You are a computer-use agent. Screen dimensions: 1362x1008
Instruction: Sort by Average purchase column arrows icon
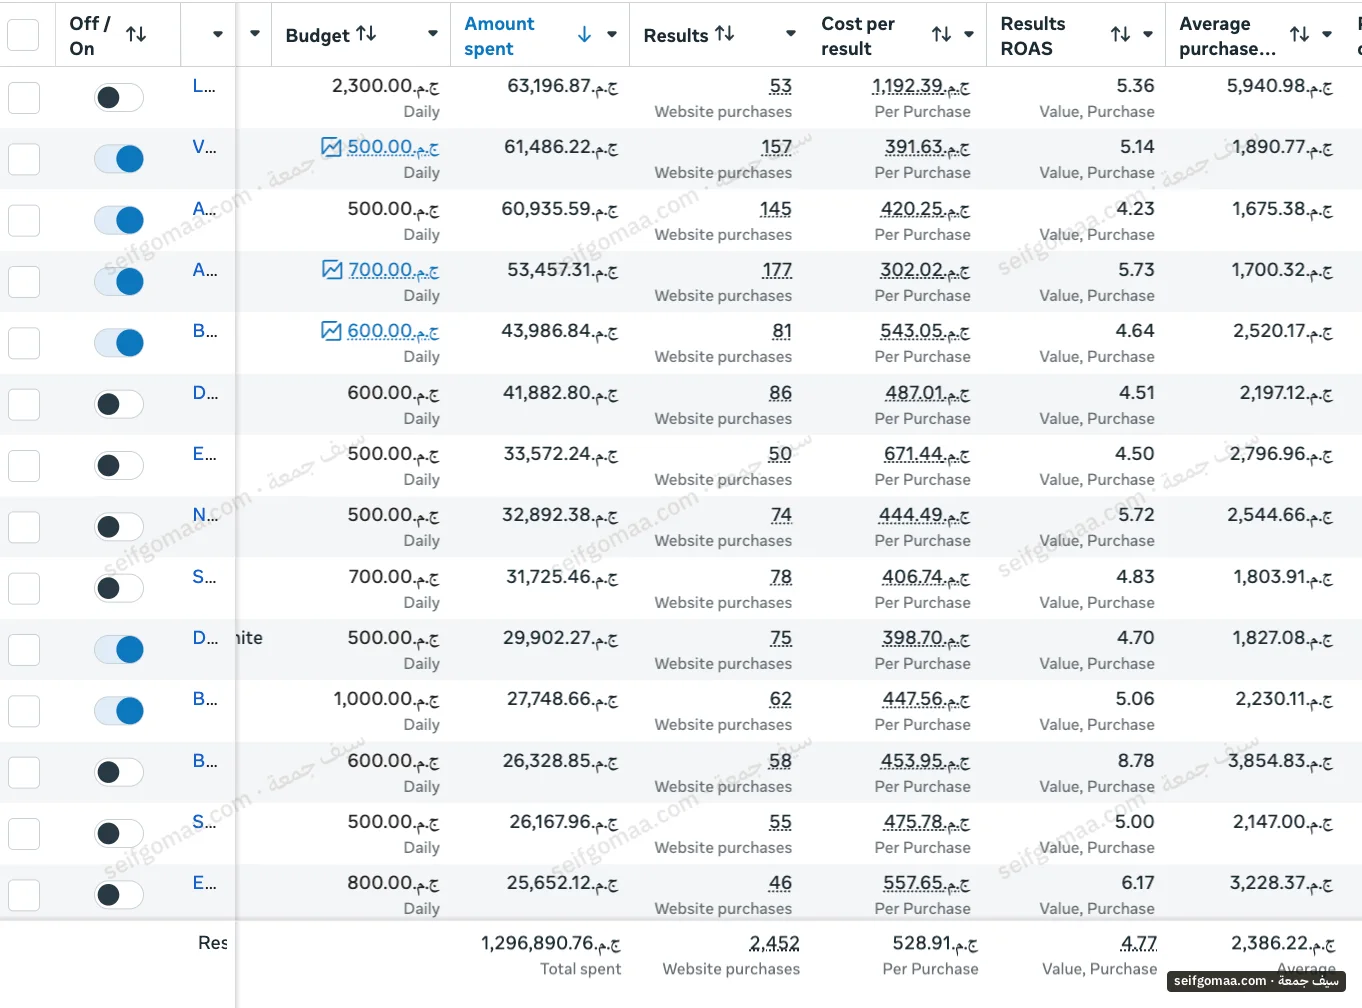(1299, 35)
